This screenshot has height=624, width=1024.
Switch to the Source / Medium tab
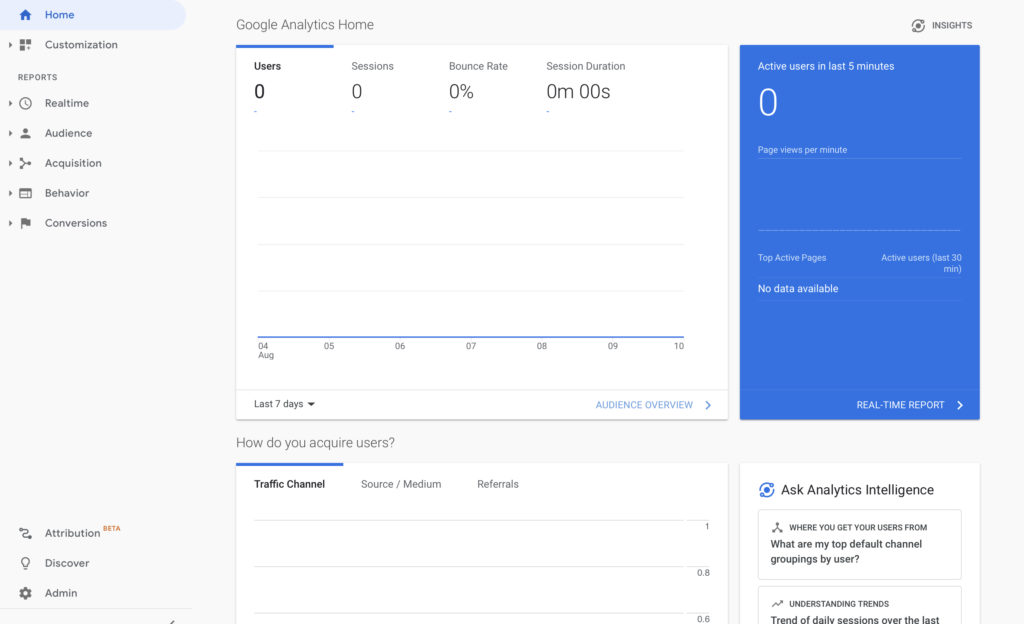(401, 484)
